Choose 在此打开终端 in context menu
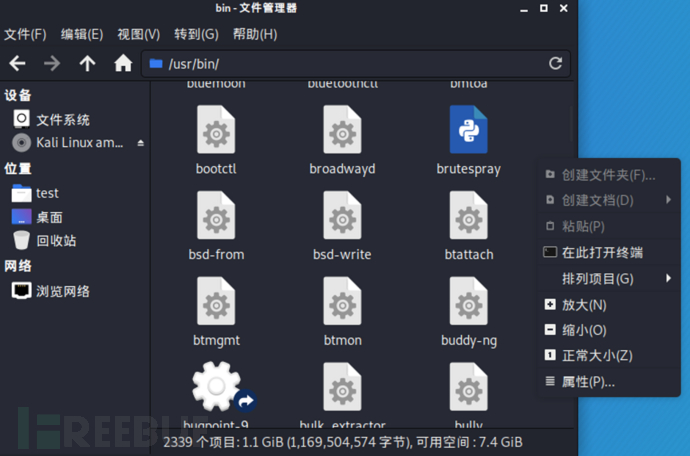 [x=609, y=252]
